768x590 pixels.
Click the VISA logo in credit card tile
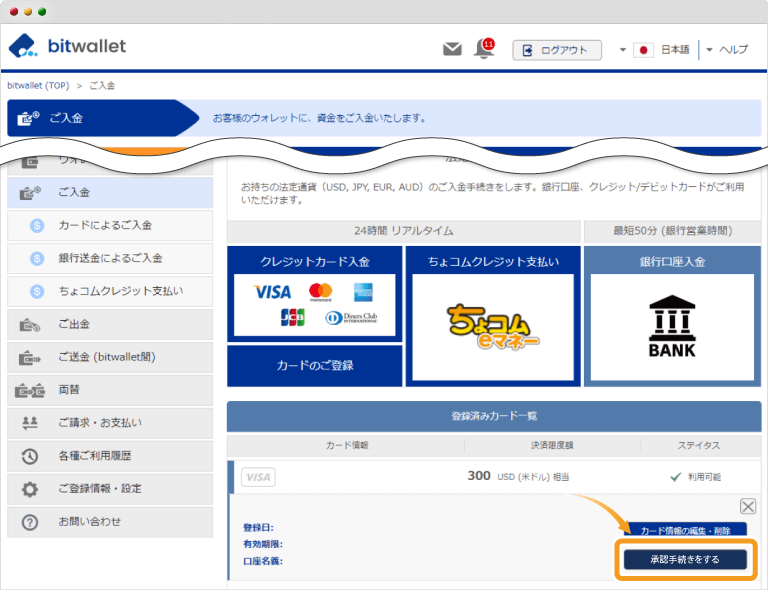click(272, 292)
